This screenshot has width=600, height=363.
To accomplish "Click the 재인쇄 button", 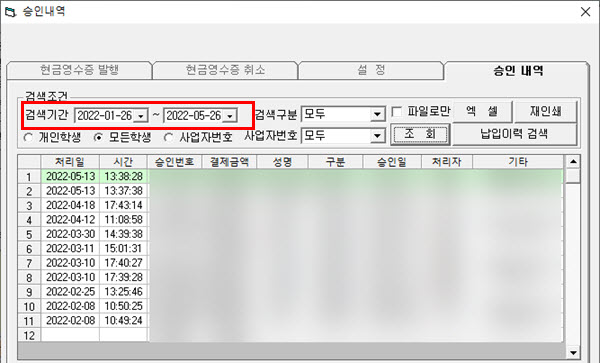I will point(545,112).
